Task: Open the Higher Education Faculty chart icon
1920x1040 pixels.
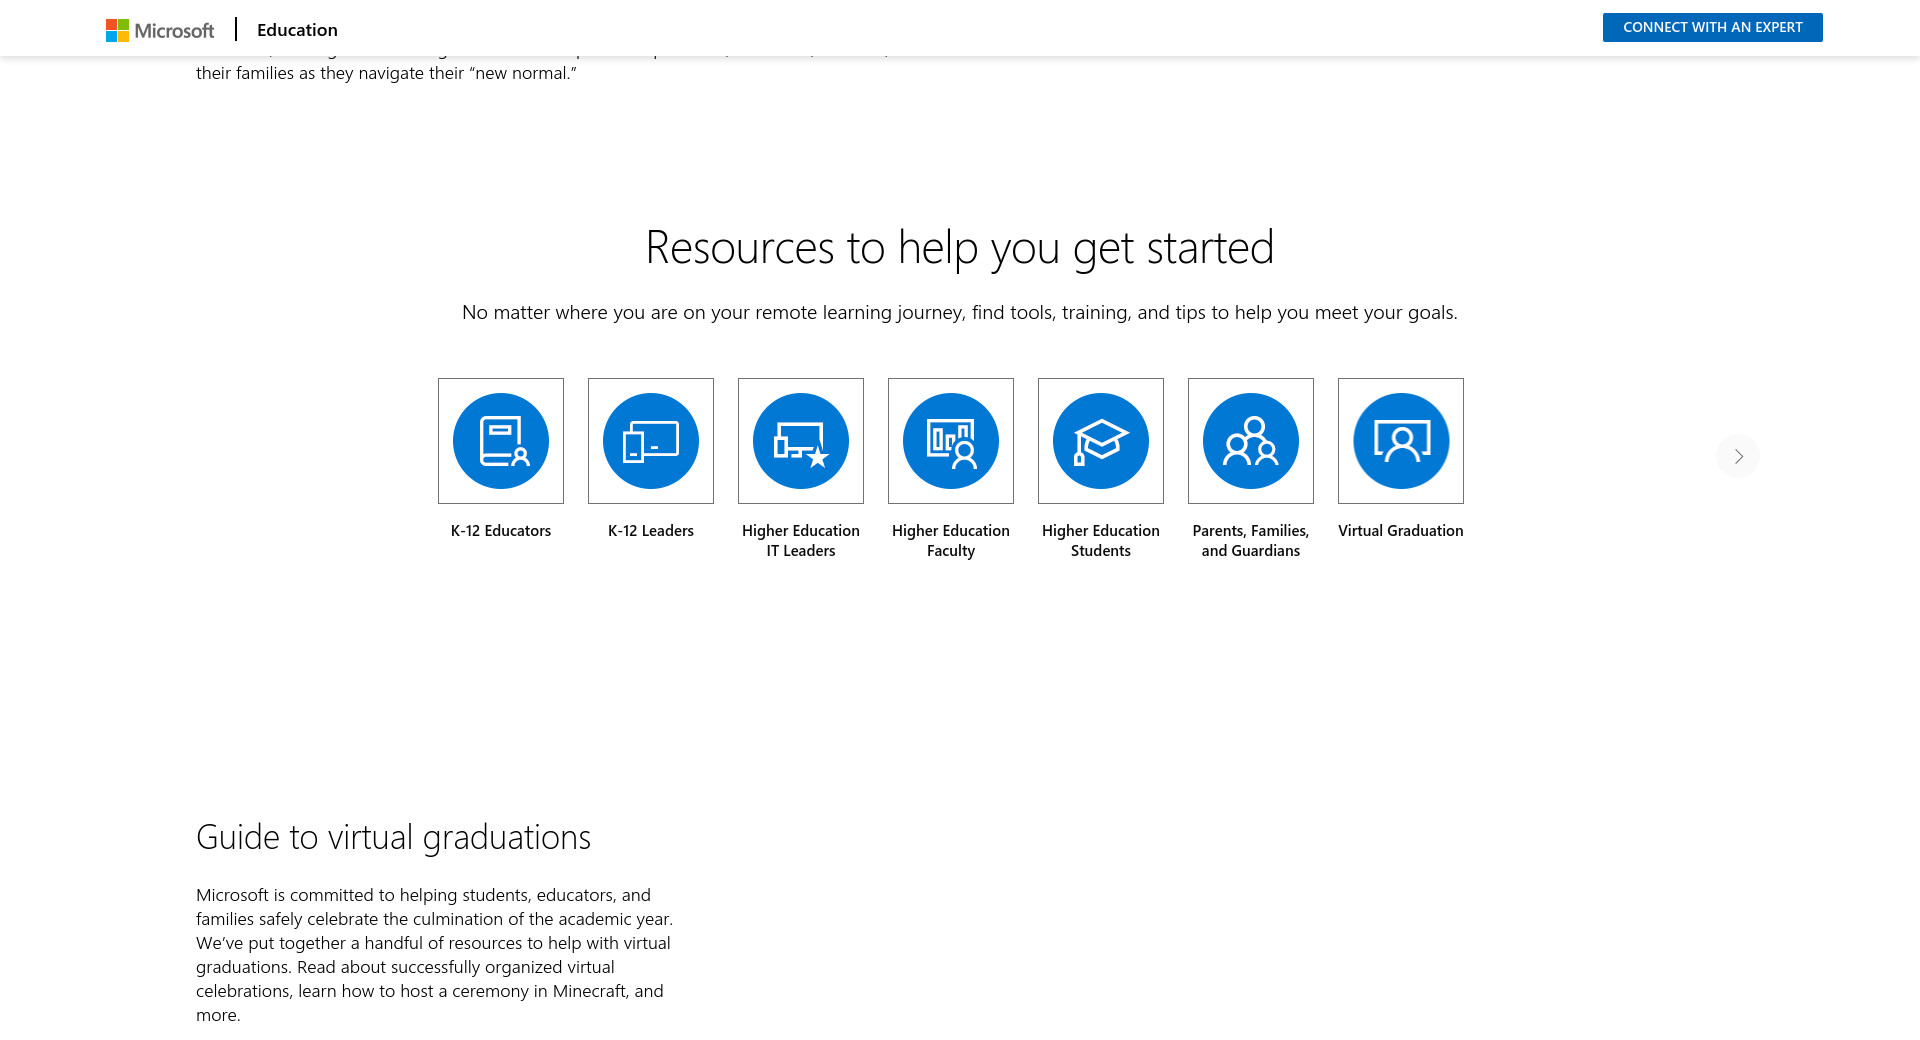Action: pos(951,441)
